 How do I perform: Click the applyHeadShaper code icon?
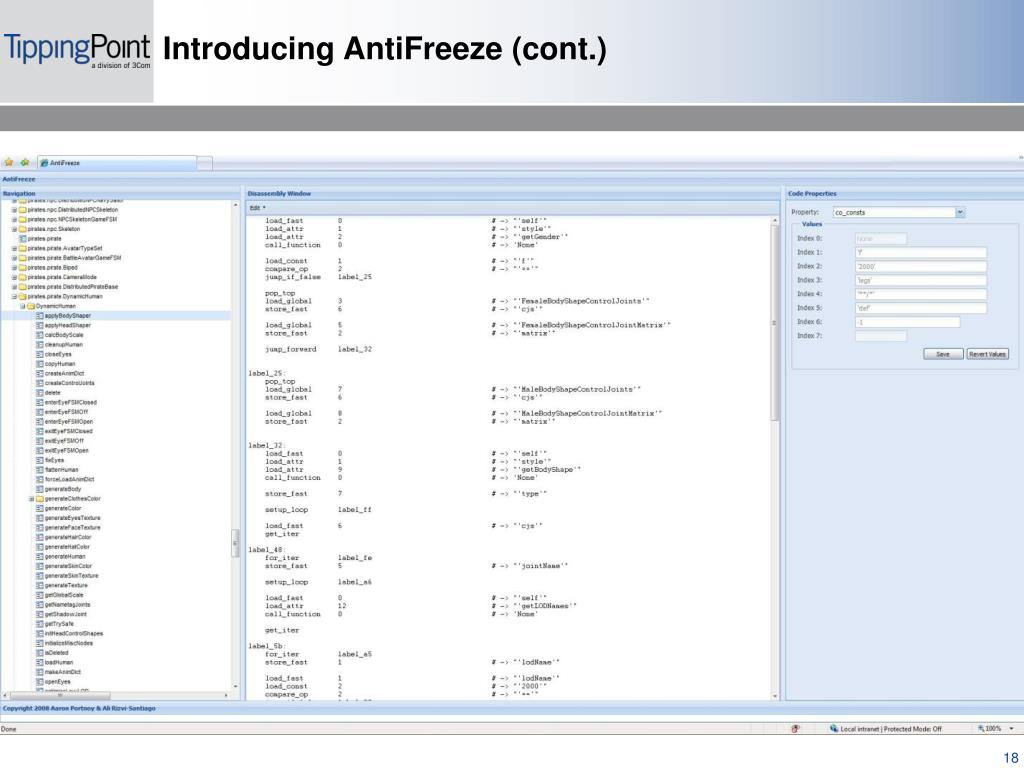tap(40, 325)
